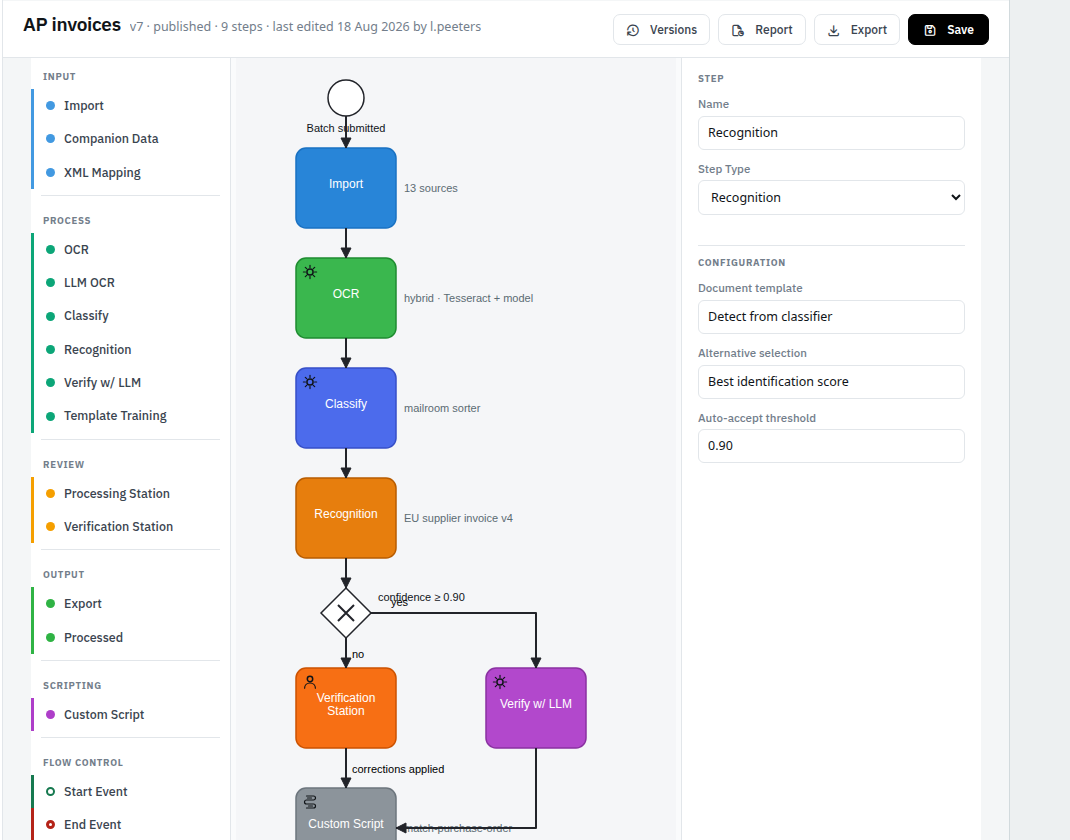Select Companion Data in the palette

pos(127,139)
